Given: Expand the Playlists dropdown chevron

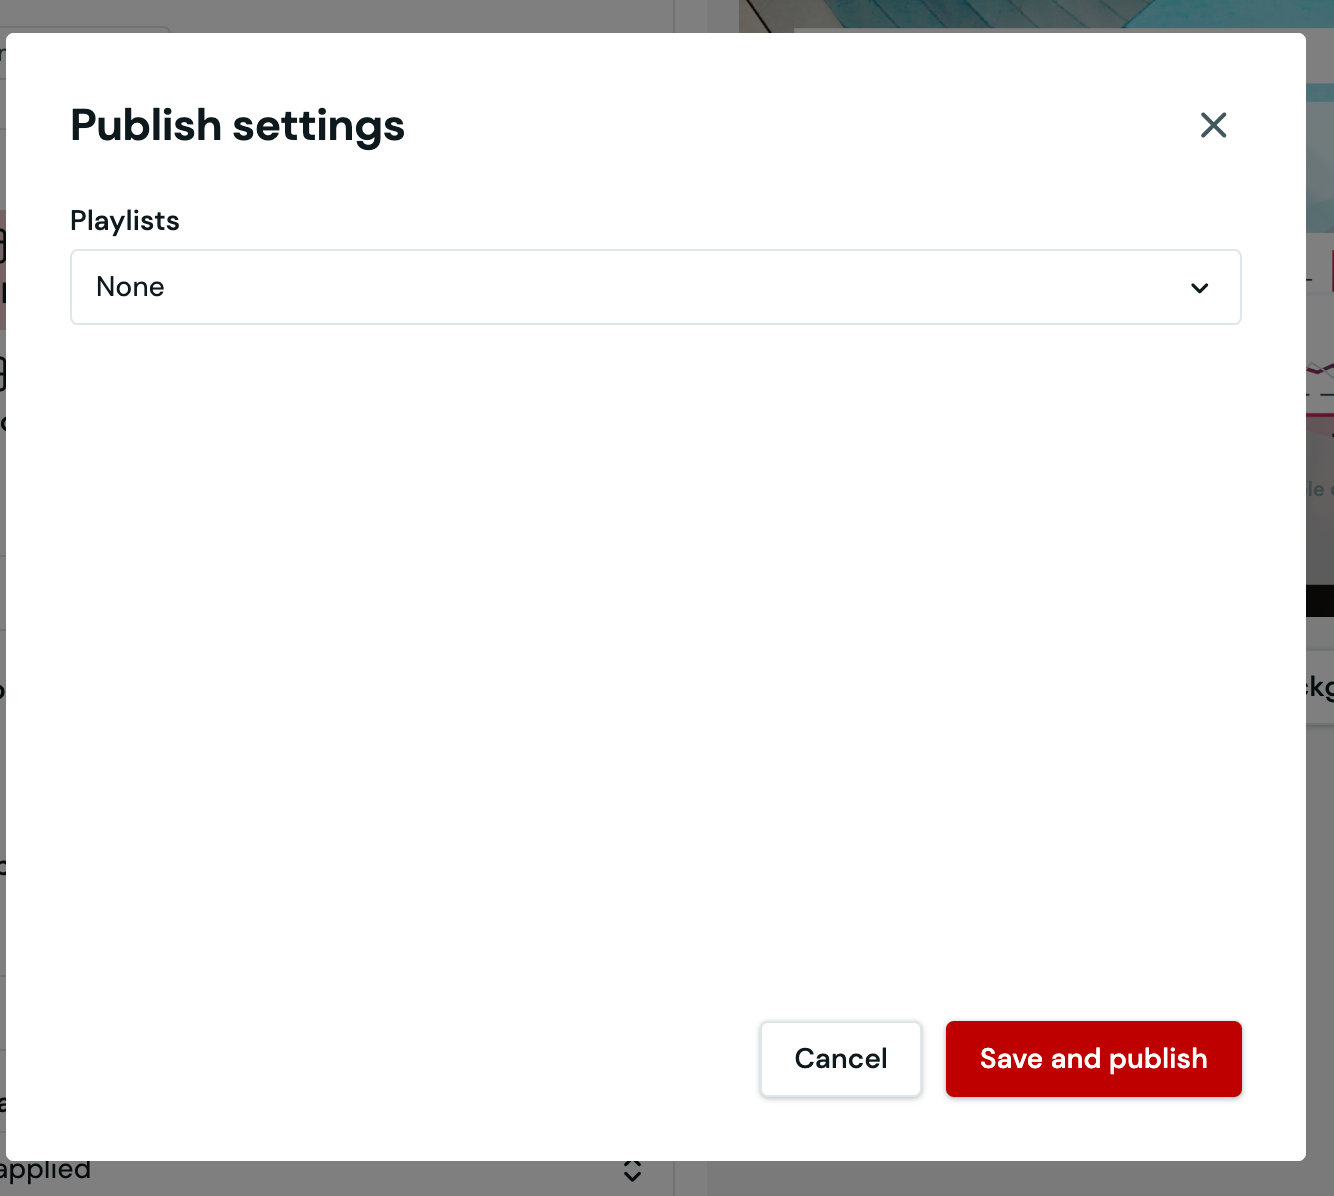Looking at the screenshot, I should click(1199, 288).
